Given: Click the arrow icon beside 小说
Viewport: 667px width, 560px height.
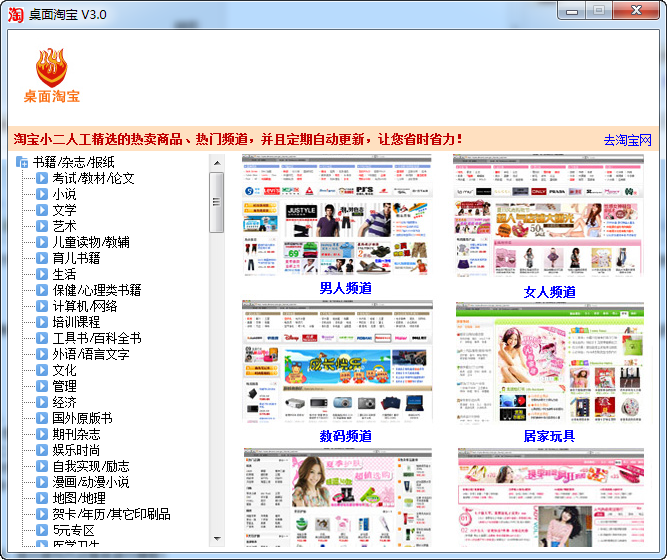Looking at the screenshot, I should tap(42, 194).
